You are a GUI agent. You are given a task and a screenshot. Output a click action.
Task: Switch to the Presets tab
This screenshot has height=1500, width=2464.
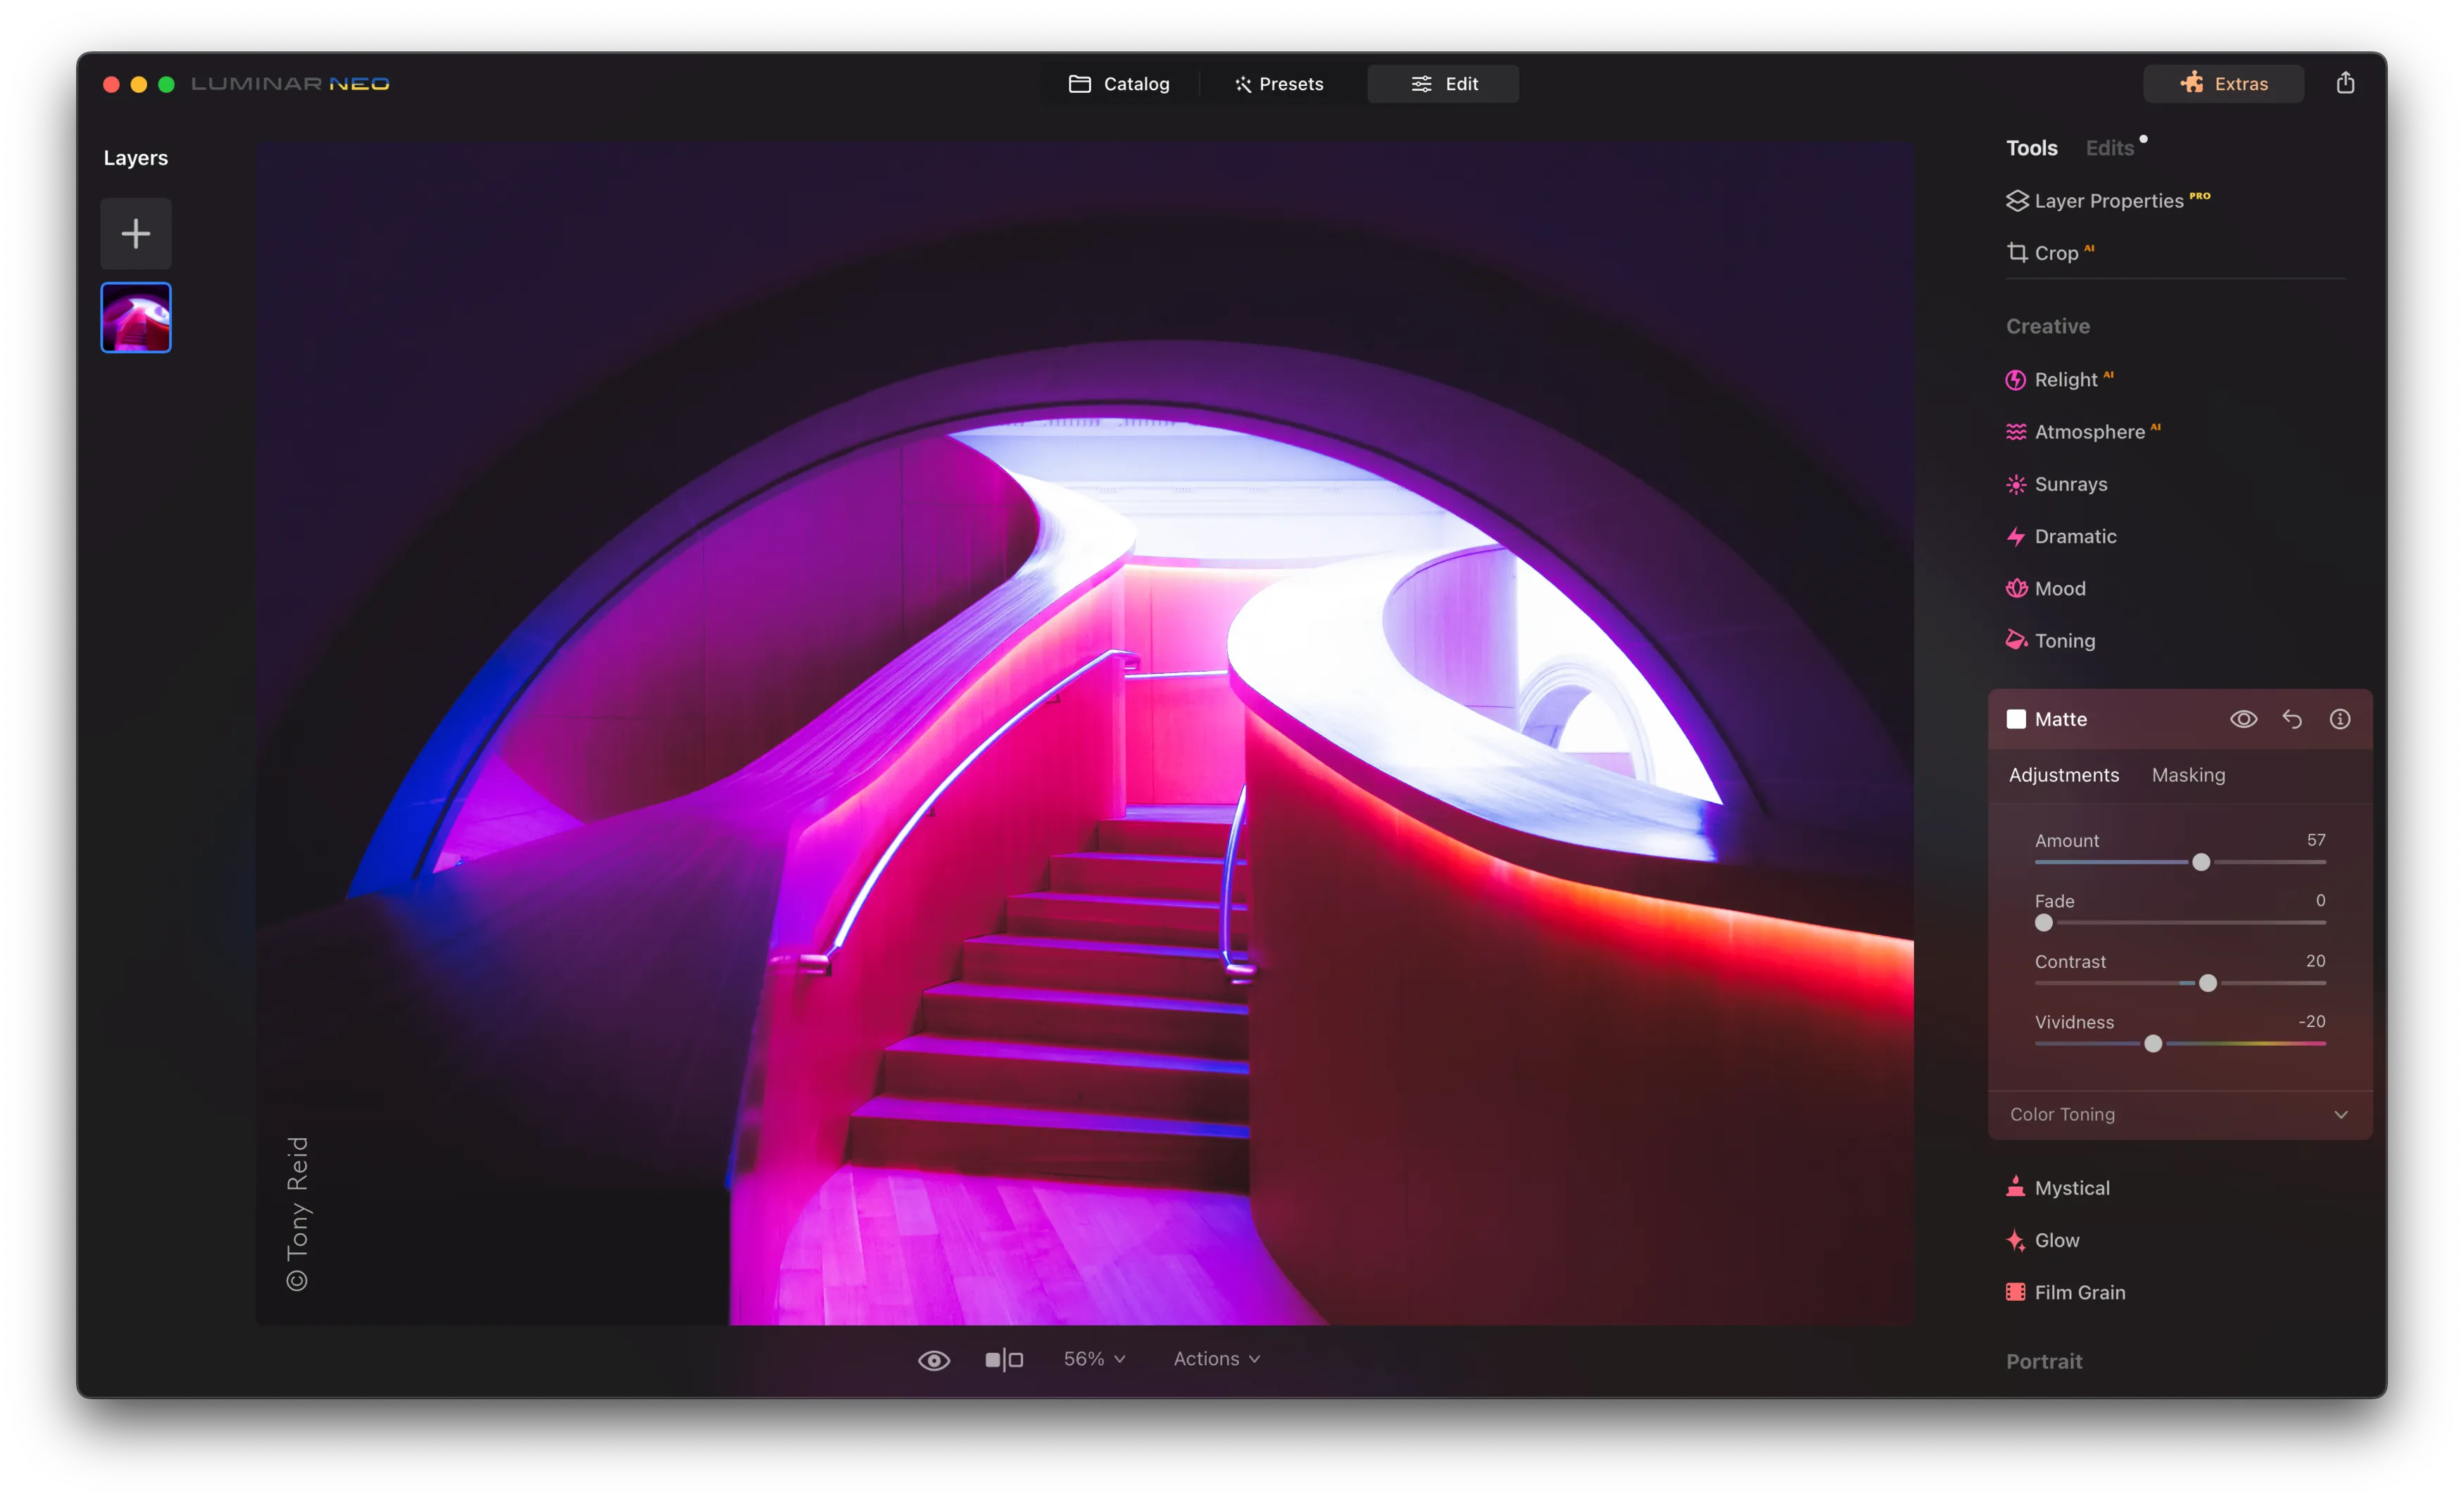[x=1278, y=84]
